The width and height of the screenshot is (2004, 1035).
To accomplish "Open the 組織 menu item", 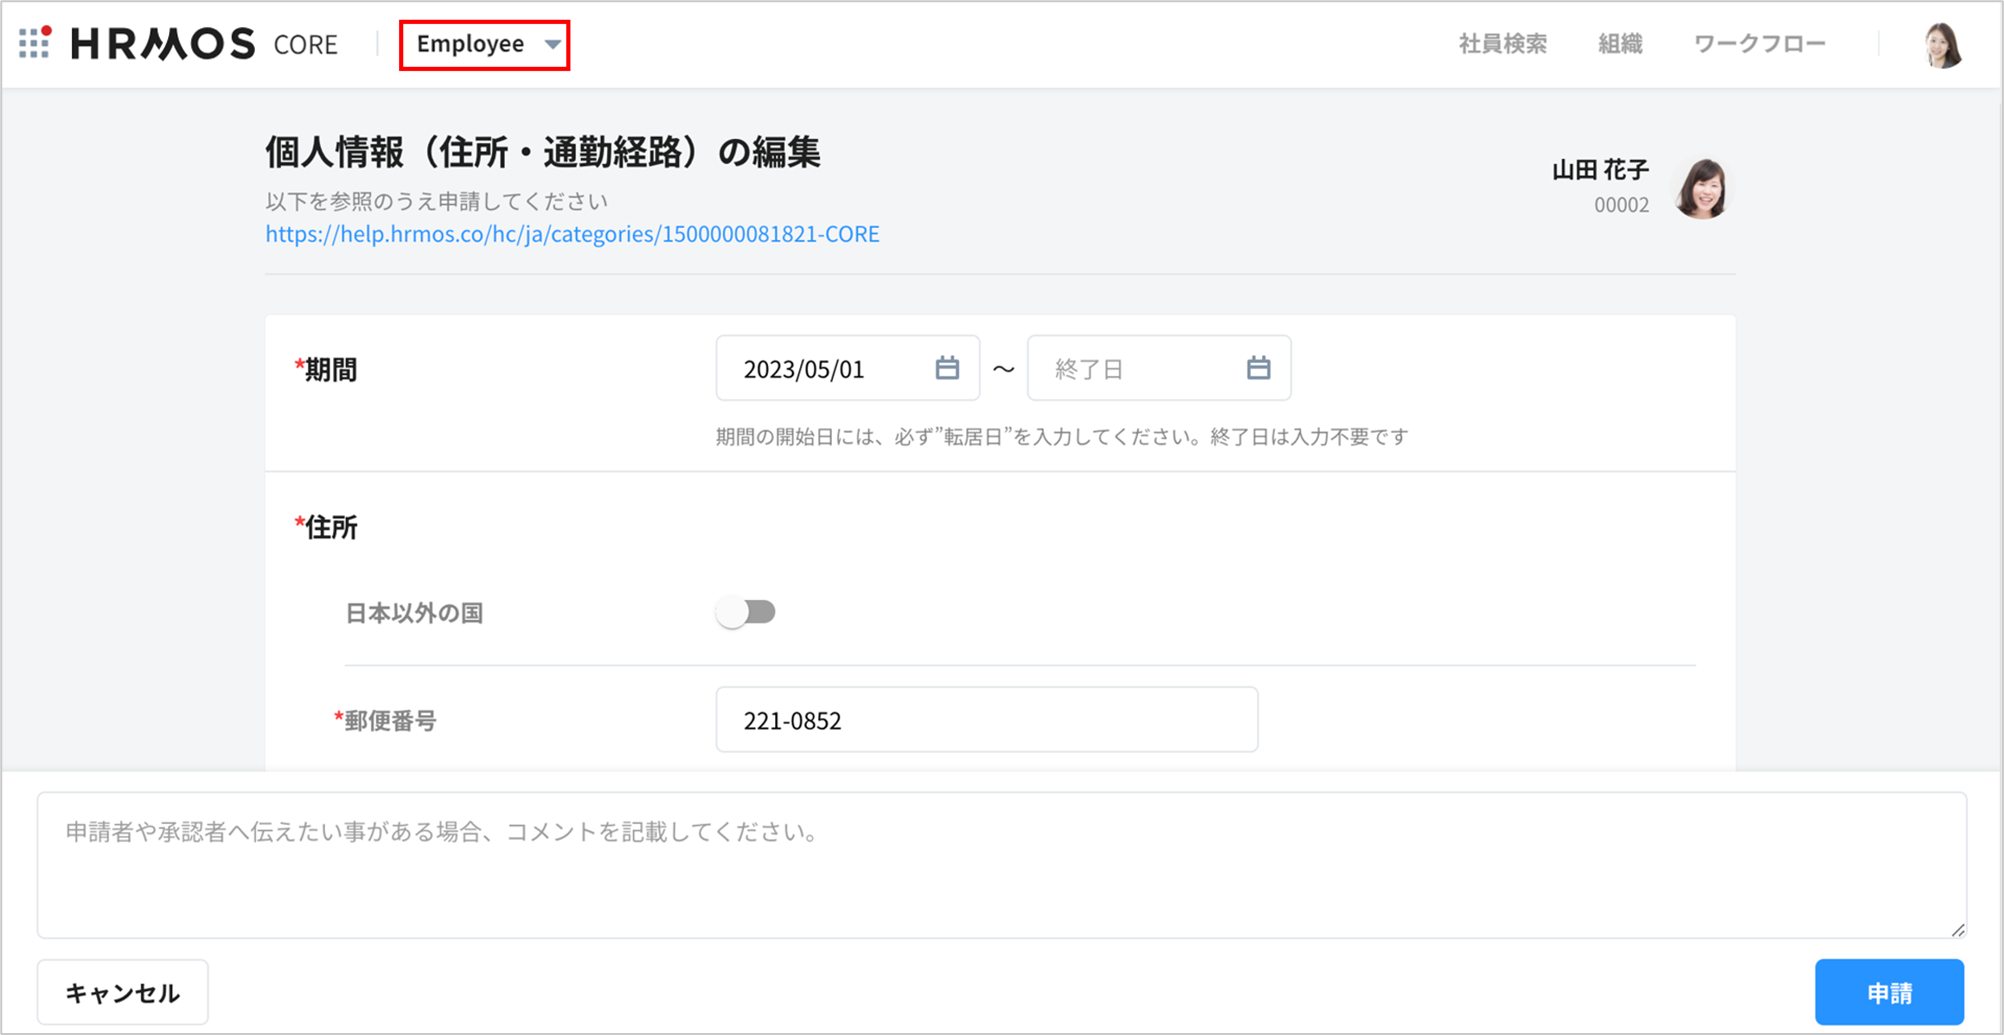I will [1619, 44].
